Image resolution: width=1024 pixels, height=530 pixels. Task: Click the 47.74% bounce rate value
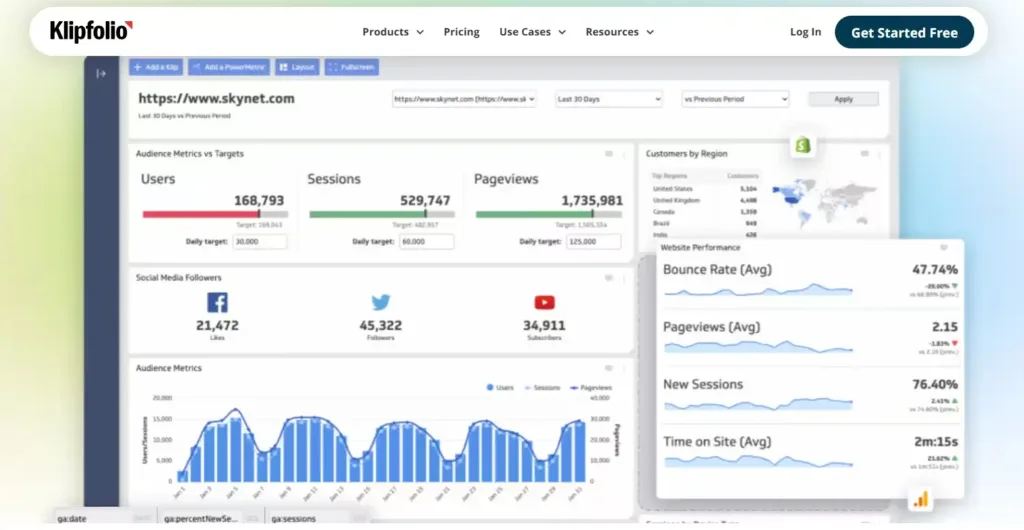coord(935,270)
